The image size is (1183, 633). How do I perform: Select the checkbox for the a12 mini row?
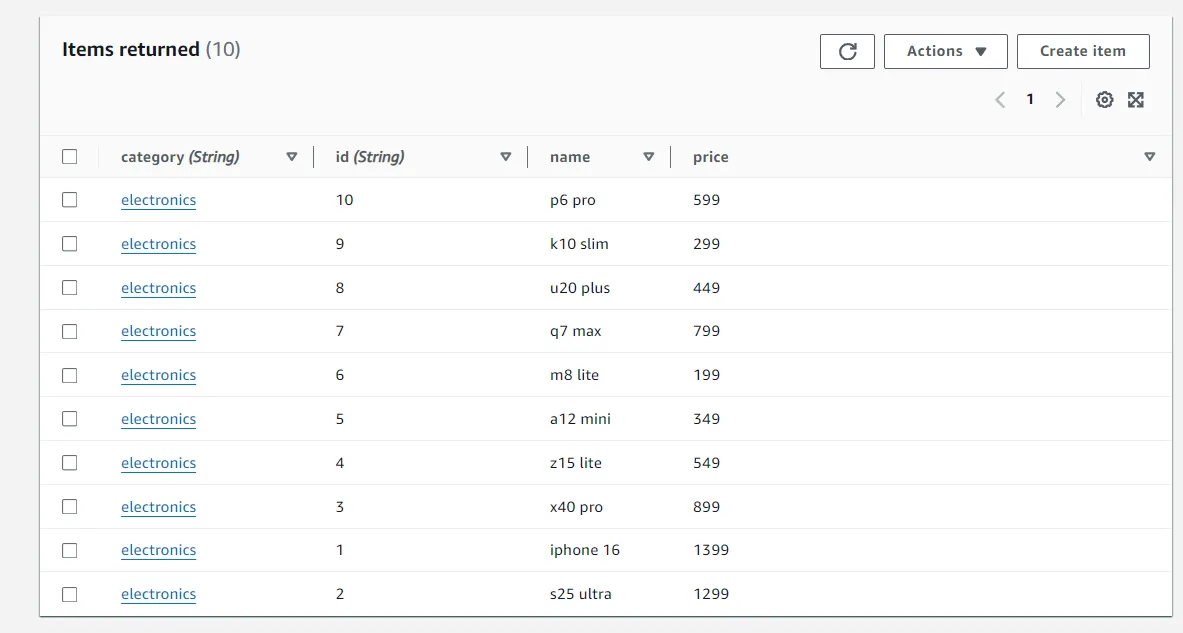(69, 418)
